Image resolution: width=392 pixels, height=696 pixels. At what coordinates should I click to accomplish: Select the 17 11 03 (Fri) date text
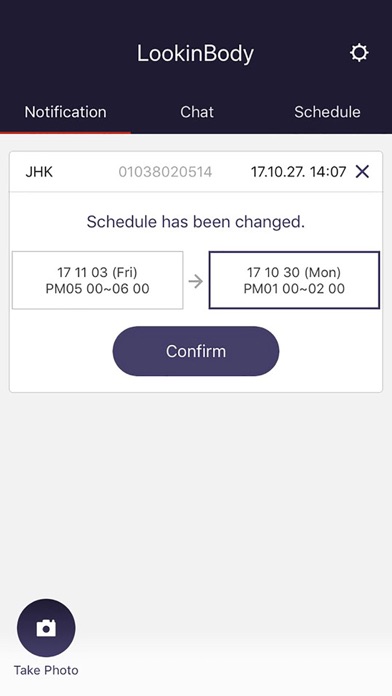click(x=97, y=272)
